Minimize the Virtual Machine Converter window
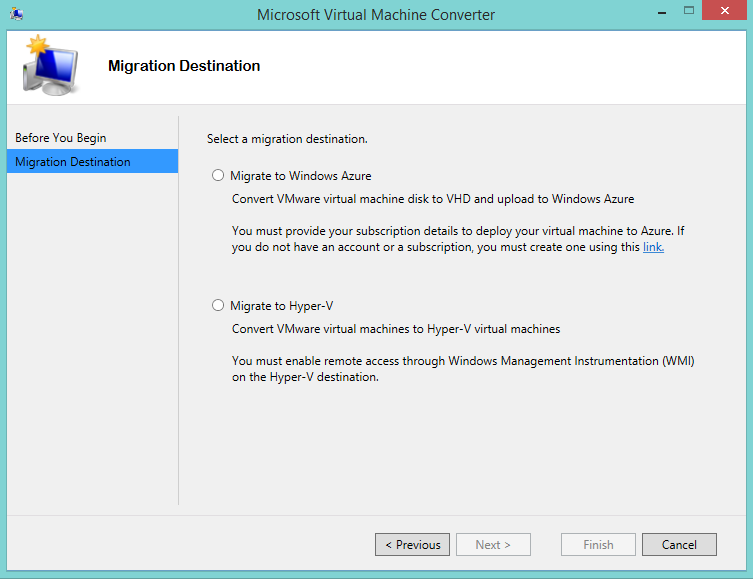The image size is (753, 579). 662,12
